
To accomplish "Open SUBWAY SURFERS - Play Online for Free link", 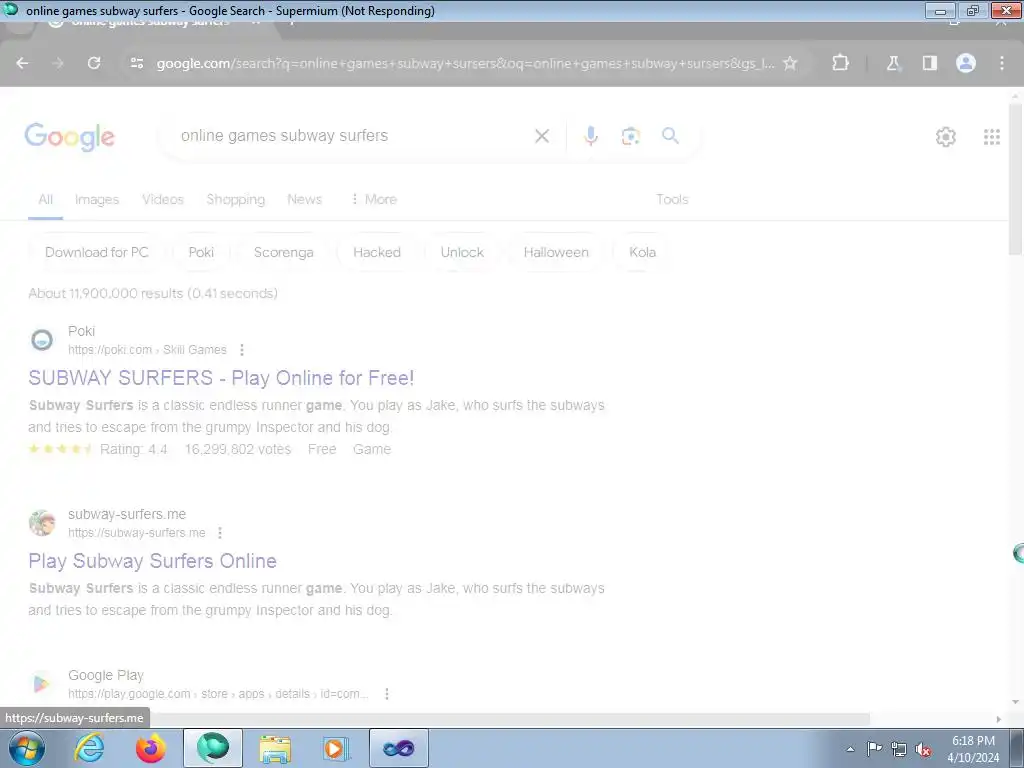I will [x=221, y=378].
